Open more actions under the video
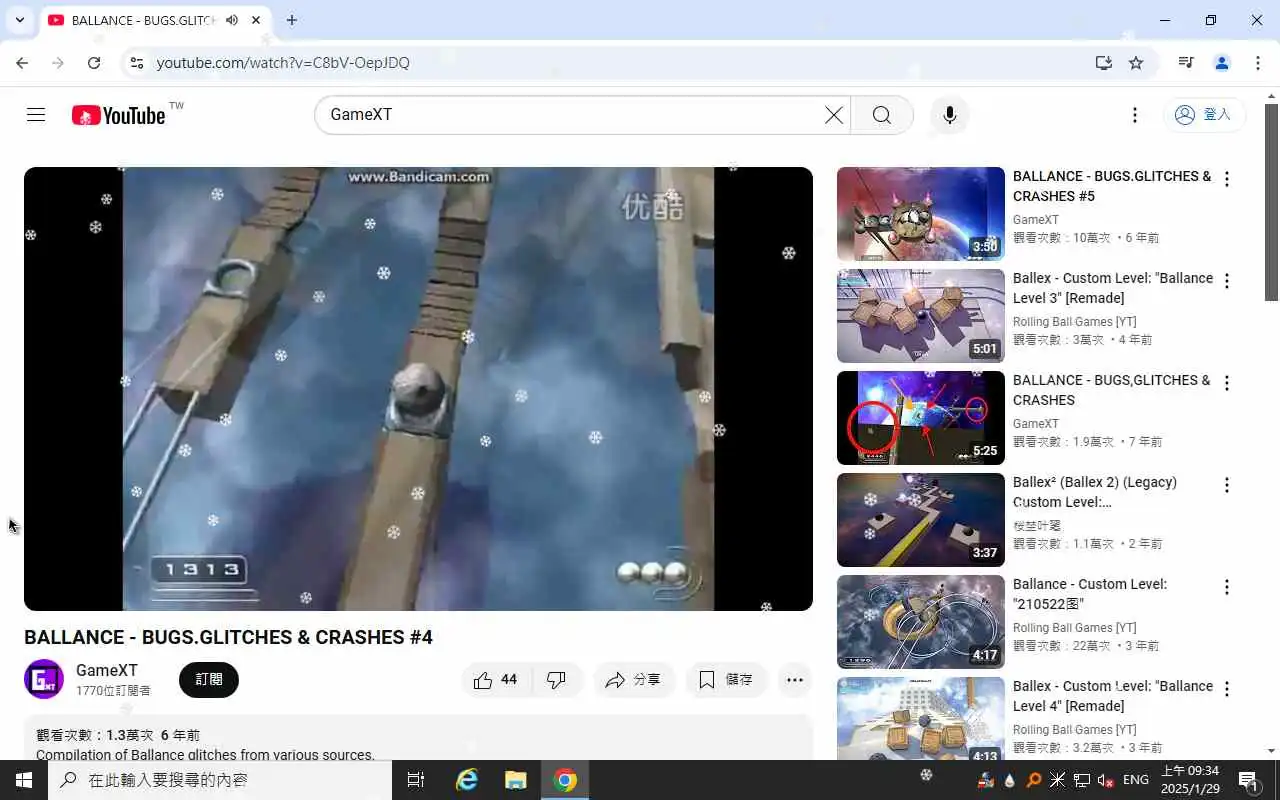The height and width of the screenshot is (800, 1280). tap(795, 680)
